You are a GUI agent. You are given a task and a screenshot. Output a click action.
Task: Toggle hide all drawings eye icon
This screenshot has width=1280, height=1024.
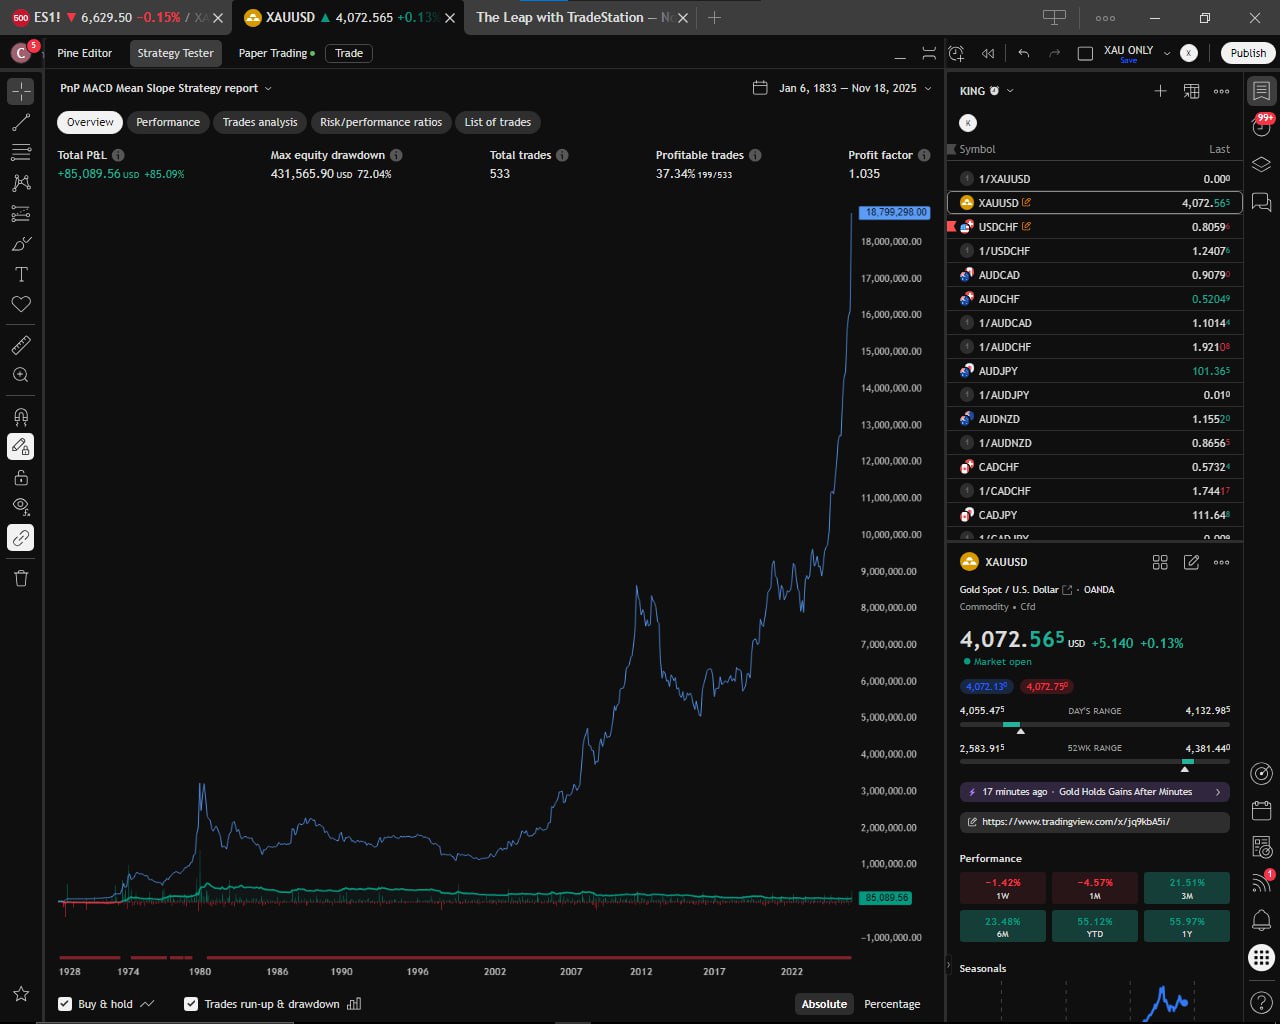[x=21, y=507]
